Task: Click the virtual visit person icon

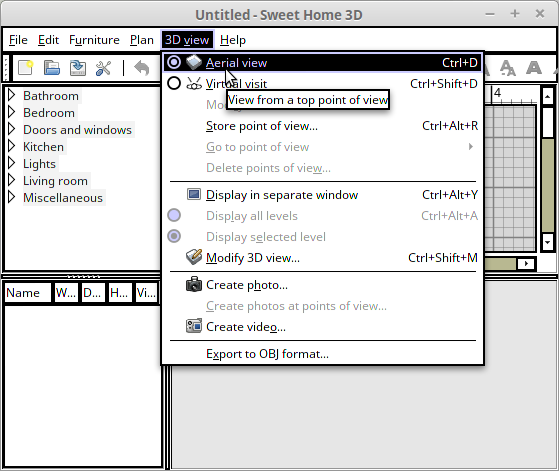Action: pyautogui.click(x=194, y=84)
